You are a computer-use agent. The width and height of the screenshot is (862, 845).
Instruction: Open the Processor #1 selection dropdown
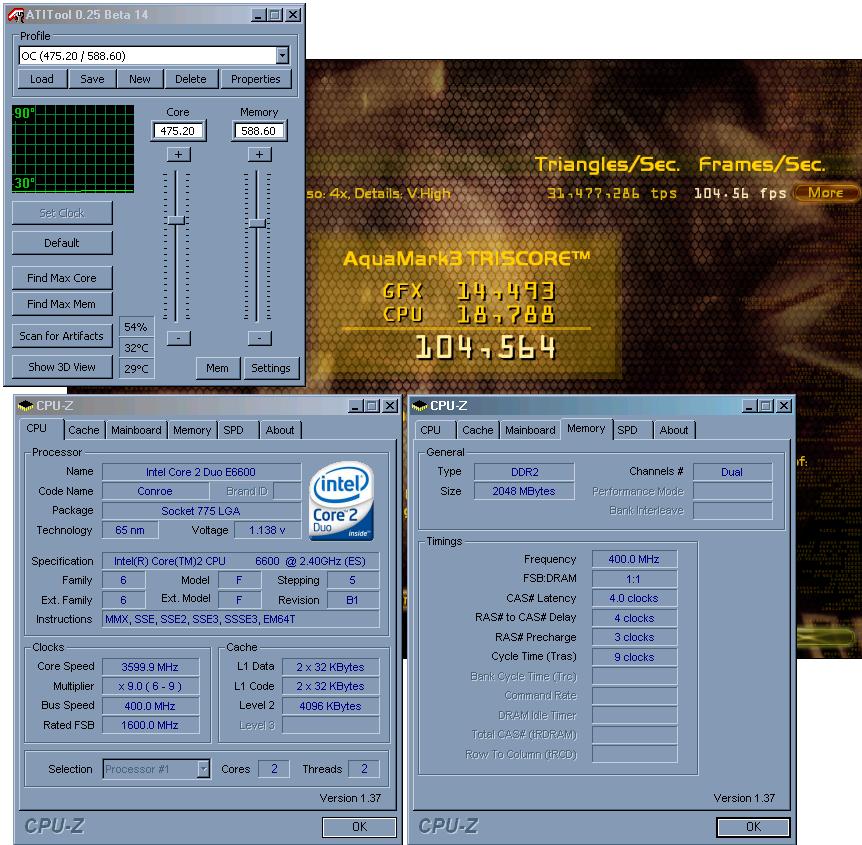[203, 769]
